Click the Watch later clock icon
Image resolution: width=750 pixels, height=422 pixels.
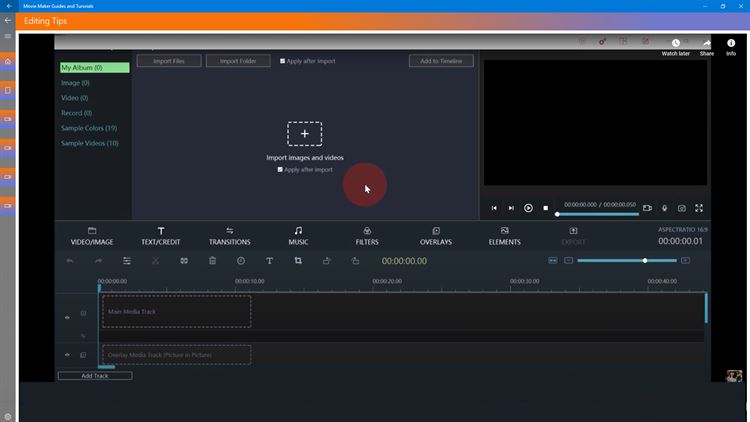point(675,43)
